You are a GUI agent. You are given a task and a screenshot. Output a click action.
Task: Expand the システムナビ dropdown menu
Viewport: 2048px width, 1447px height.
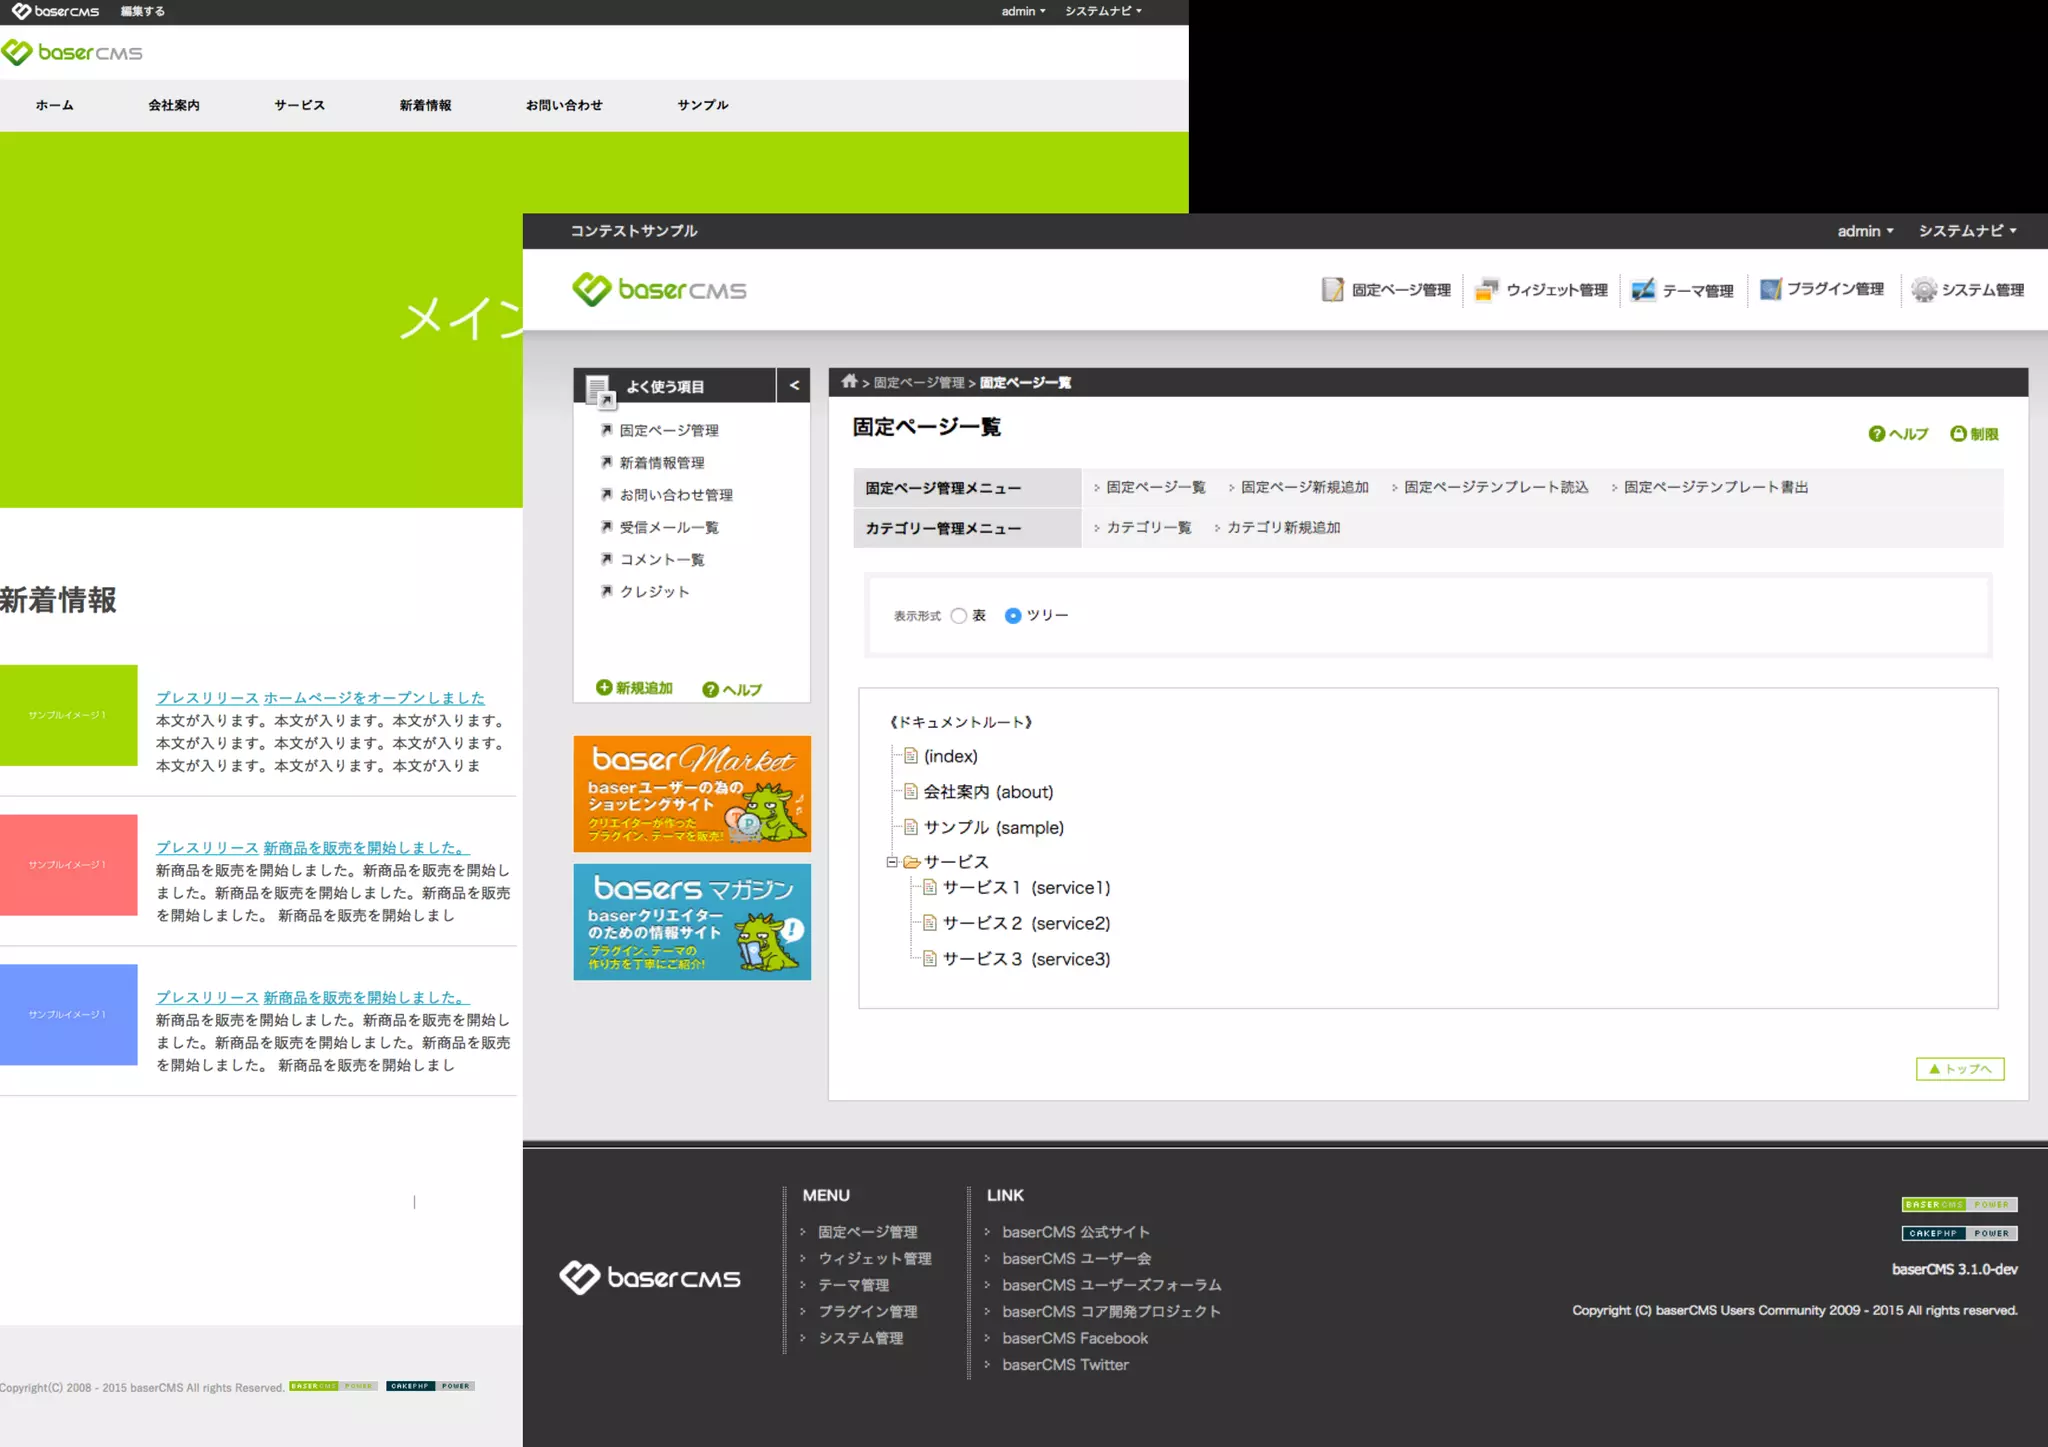pyautogui.click(x=1966, y=231)
